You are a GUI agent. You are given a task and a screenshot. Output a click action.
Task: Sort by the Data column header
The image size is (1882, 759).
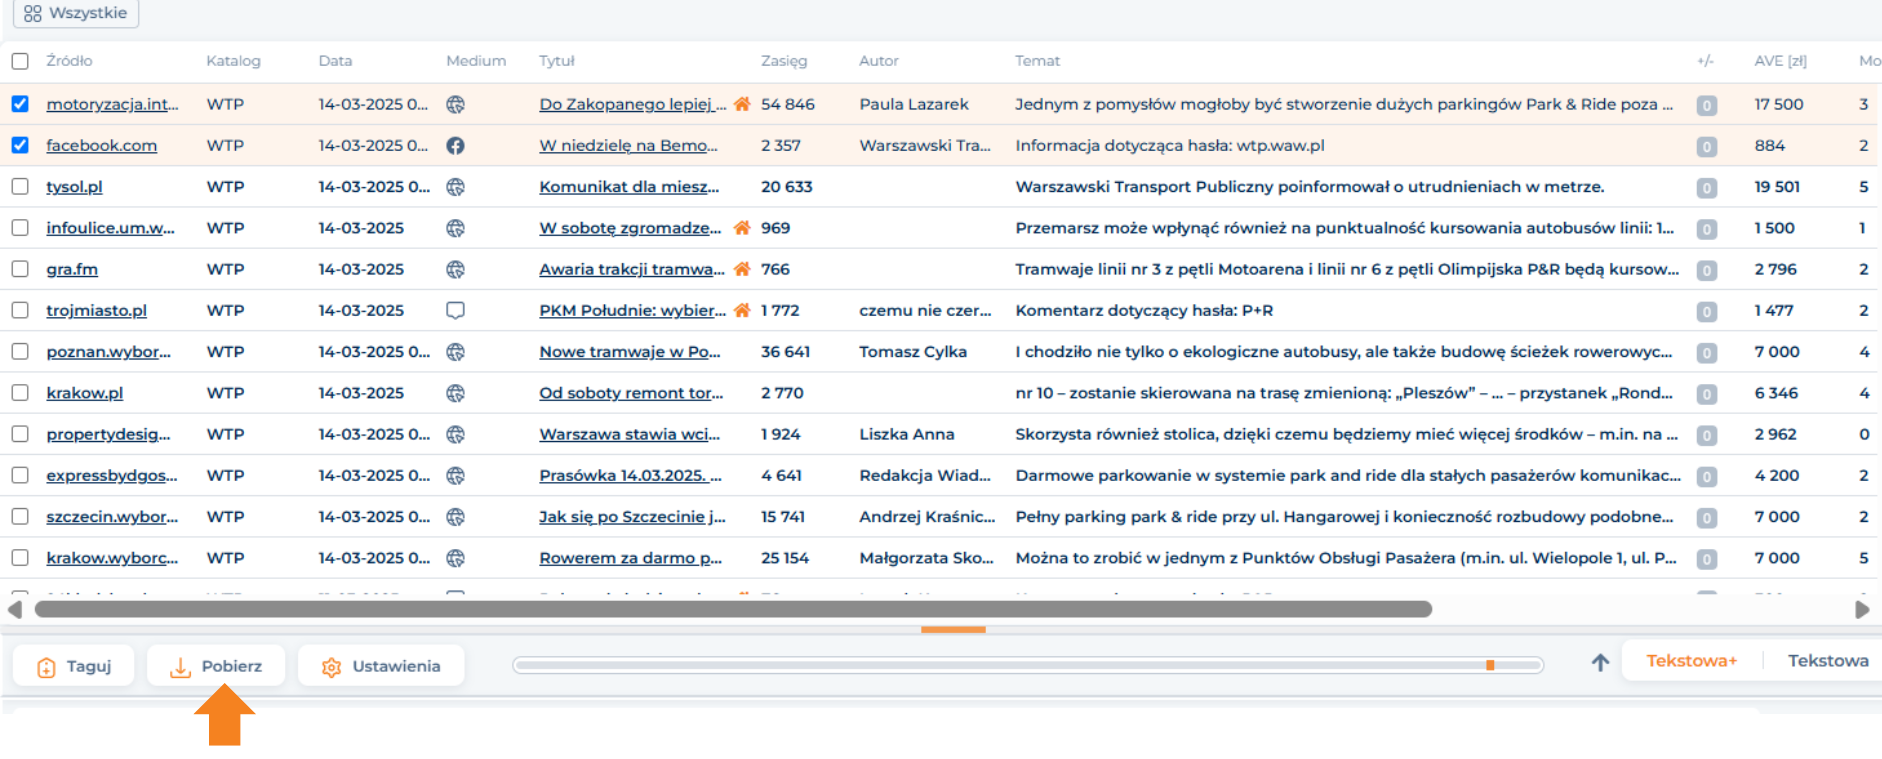(x=335, y=61)
